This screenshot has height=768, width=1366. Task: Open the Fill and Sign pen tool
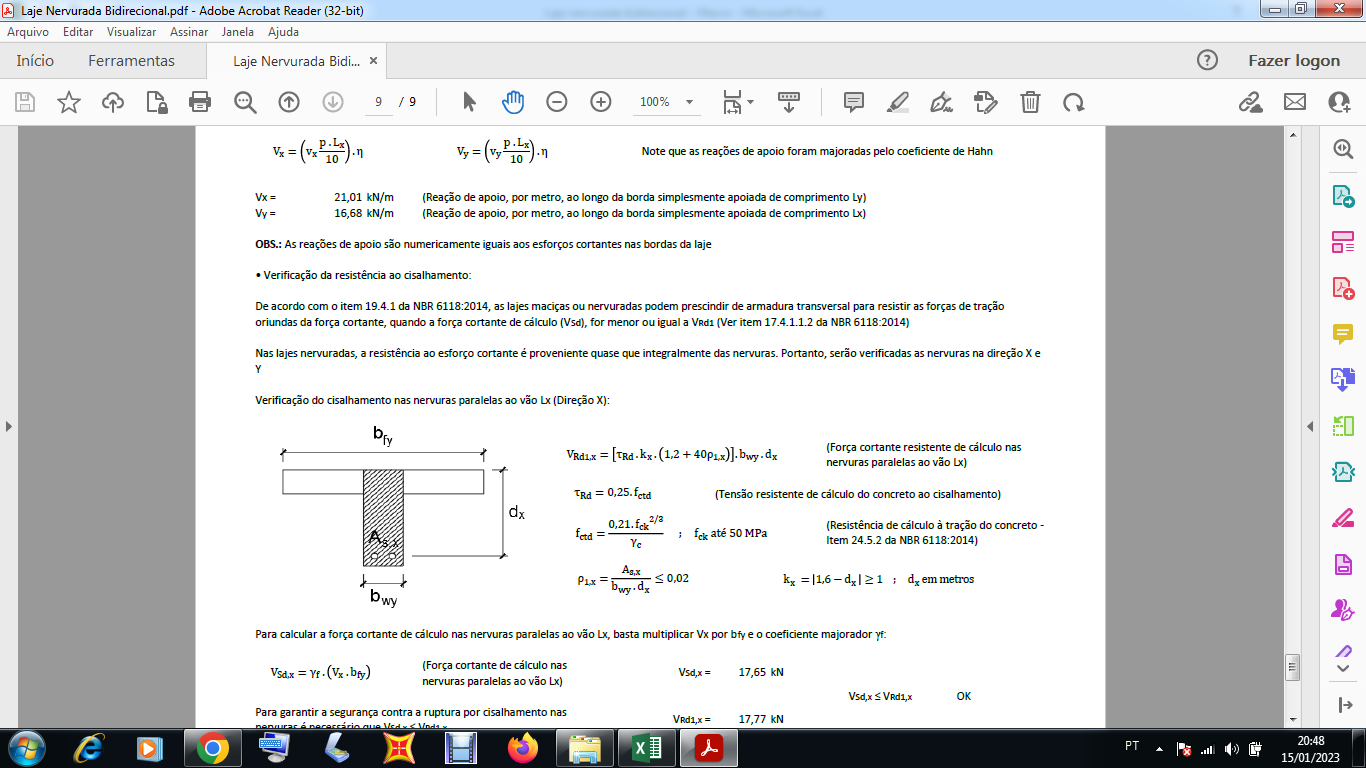(x=942, y=102)
